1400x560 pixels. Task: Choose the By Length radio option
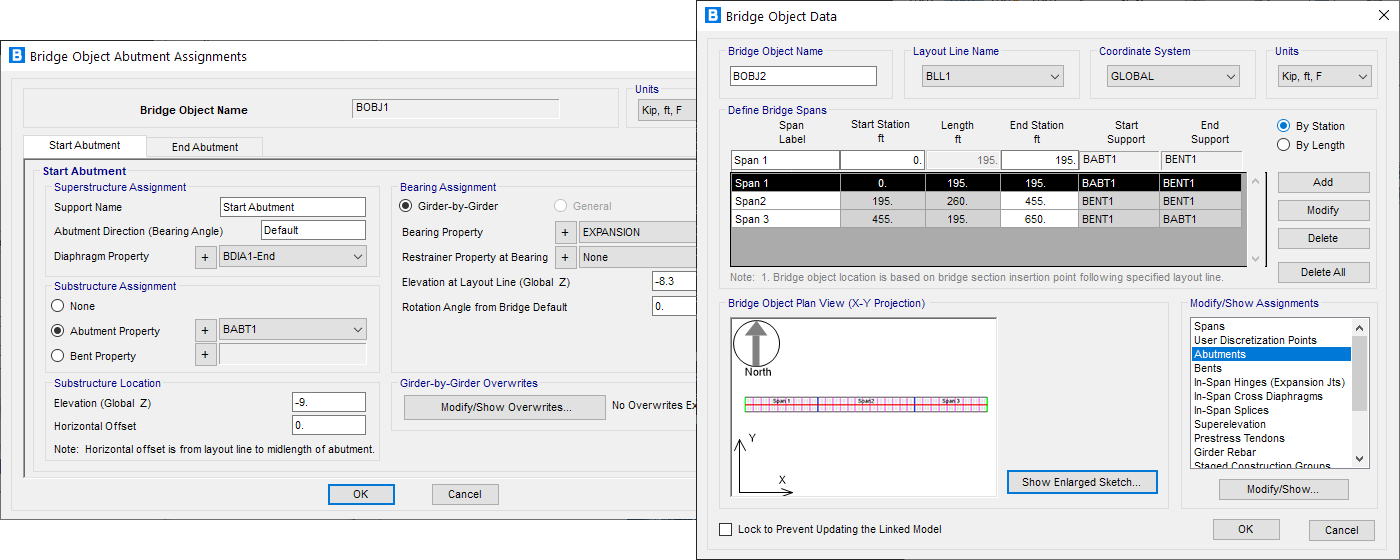(1284, 145)
